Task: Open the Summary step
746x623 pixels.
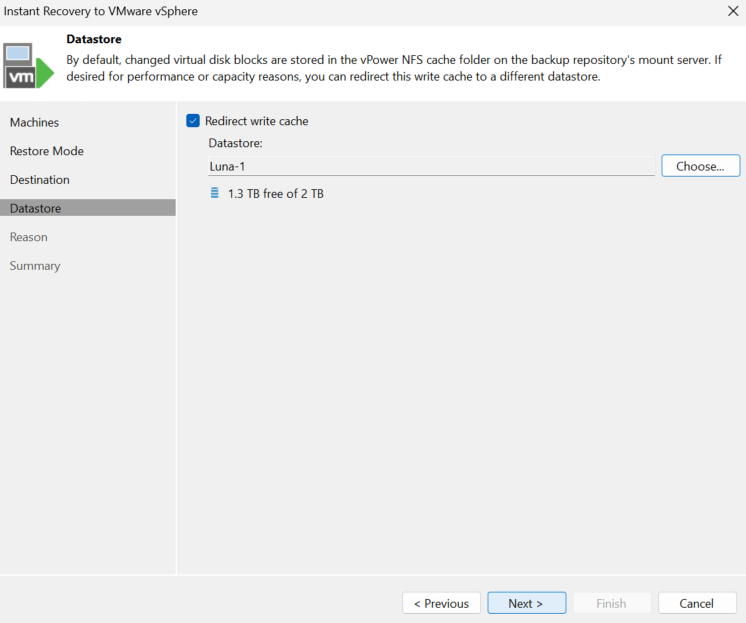Action: 35,266
